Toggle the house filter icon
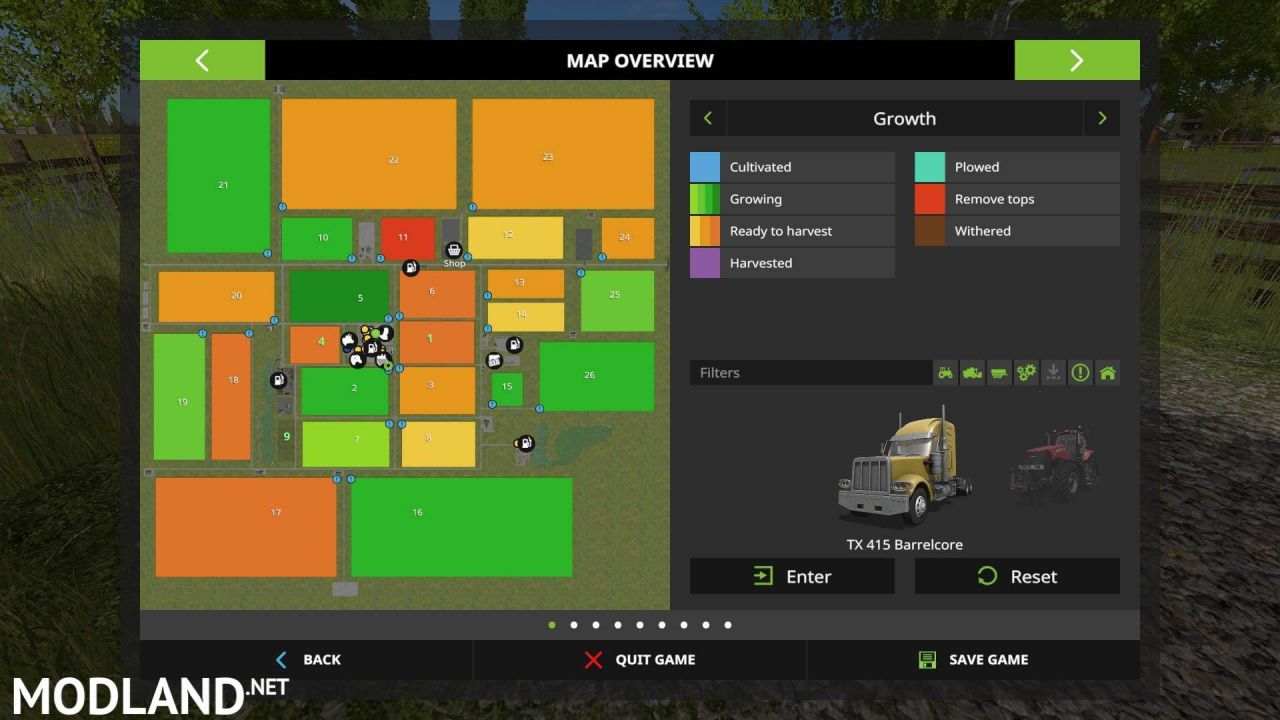Viewport: 1280px width, 720px height. (1107, 373)
